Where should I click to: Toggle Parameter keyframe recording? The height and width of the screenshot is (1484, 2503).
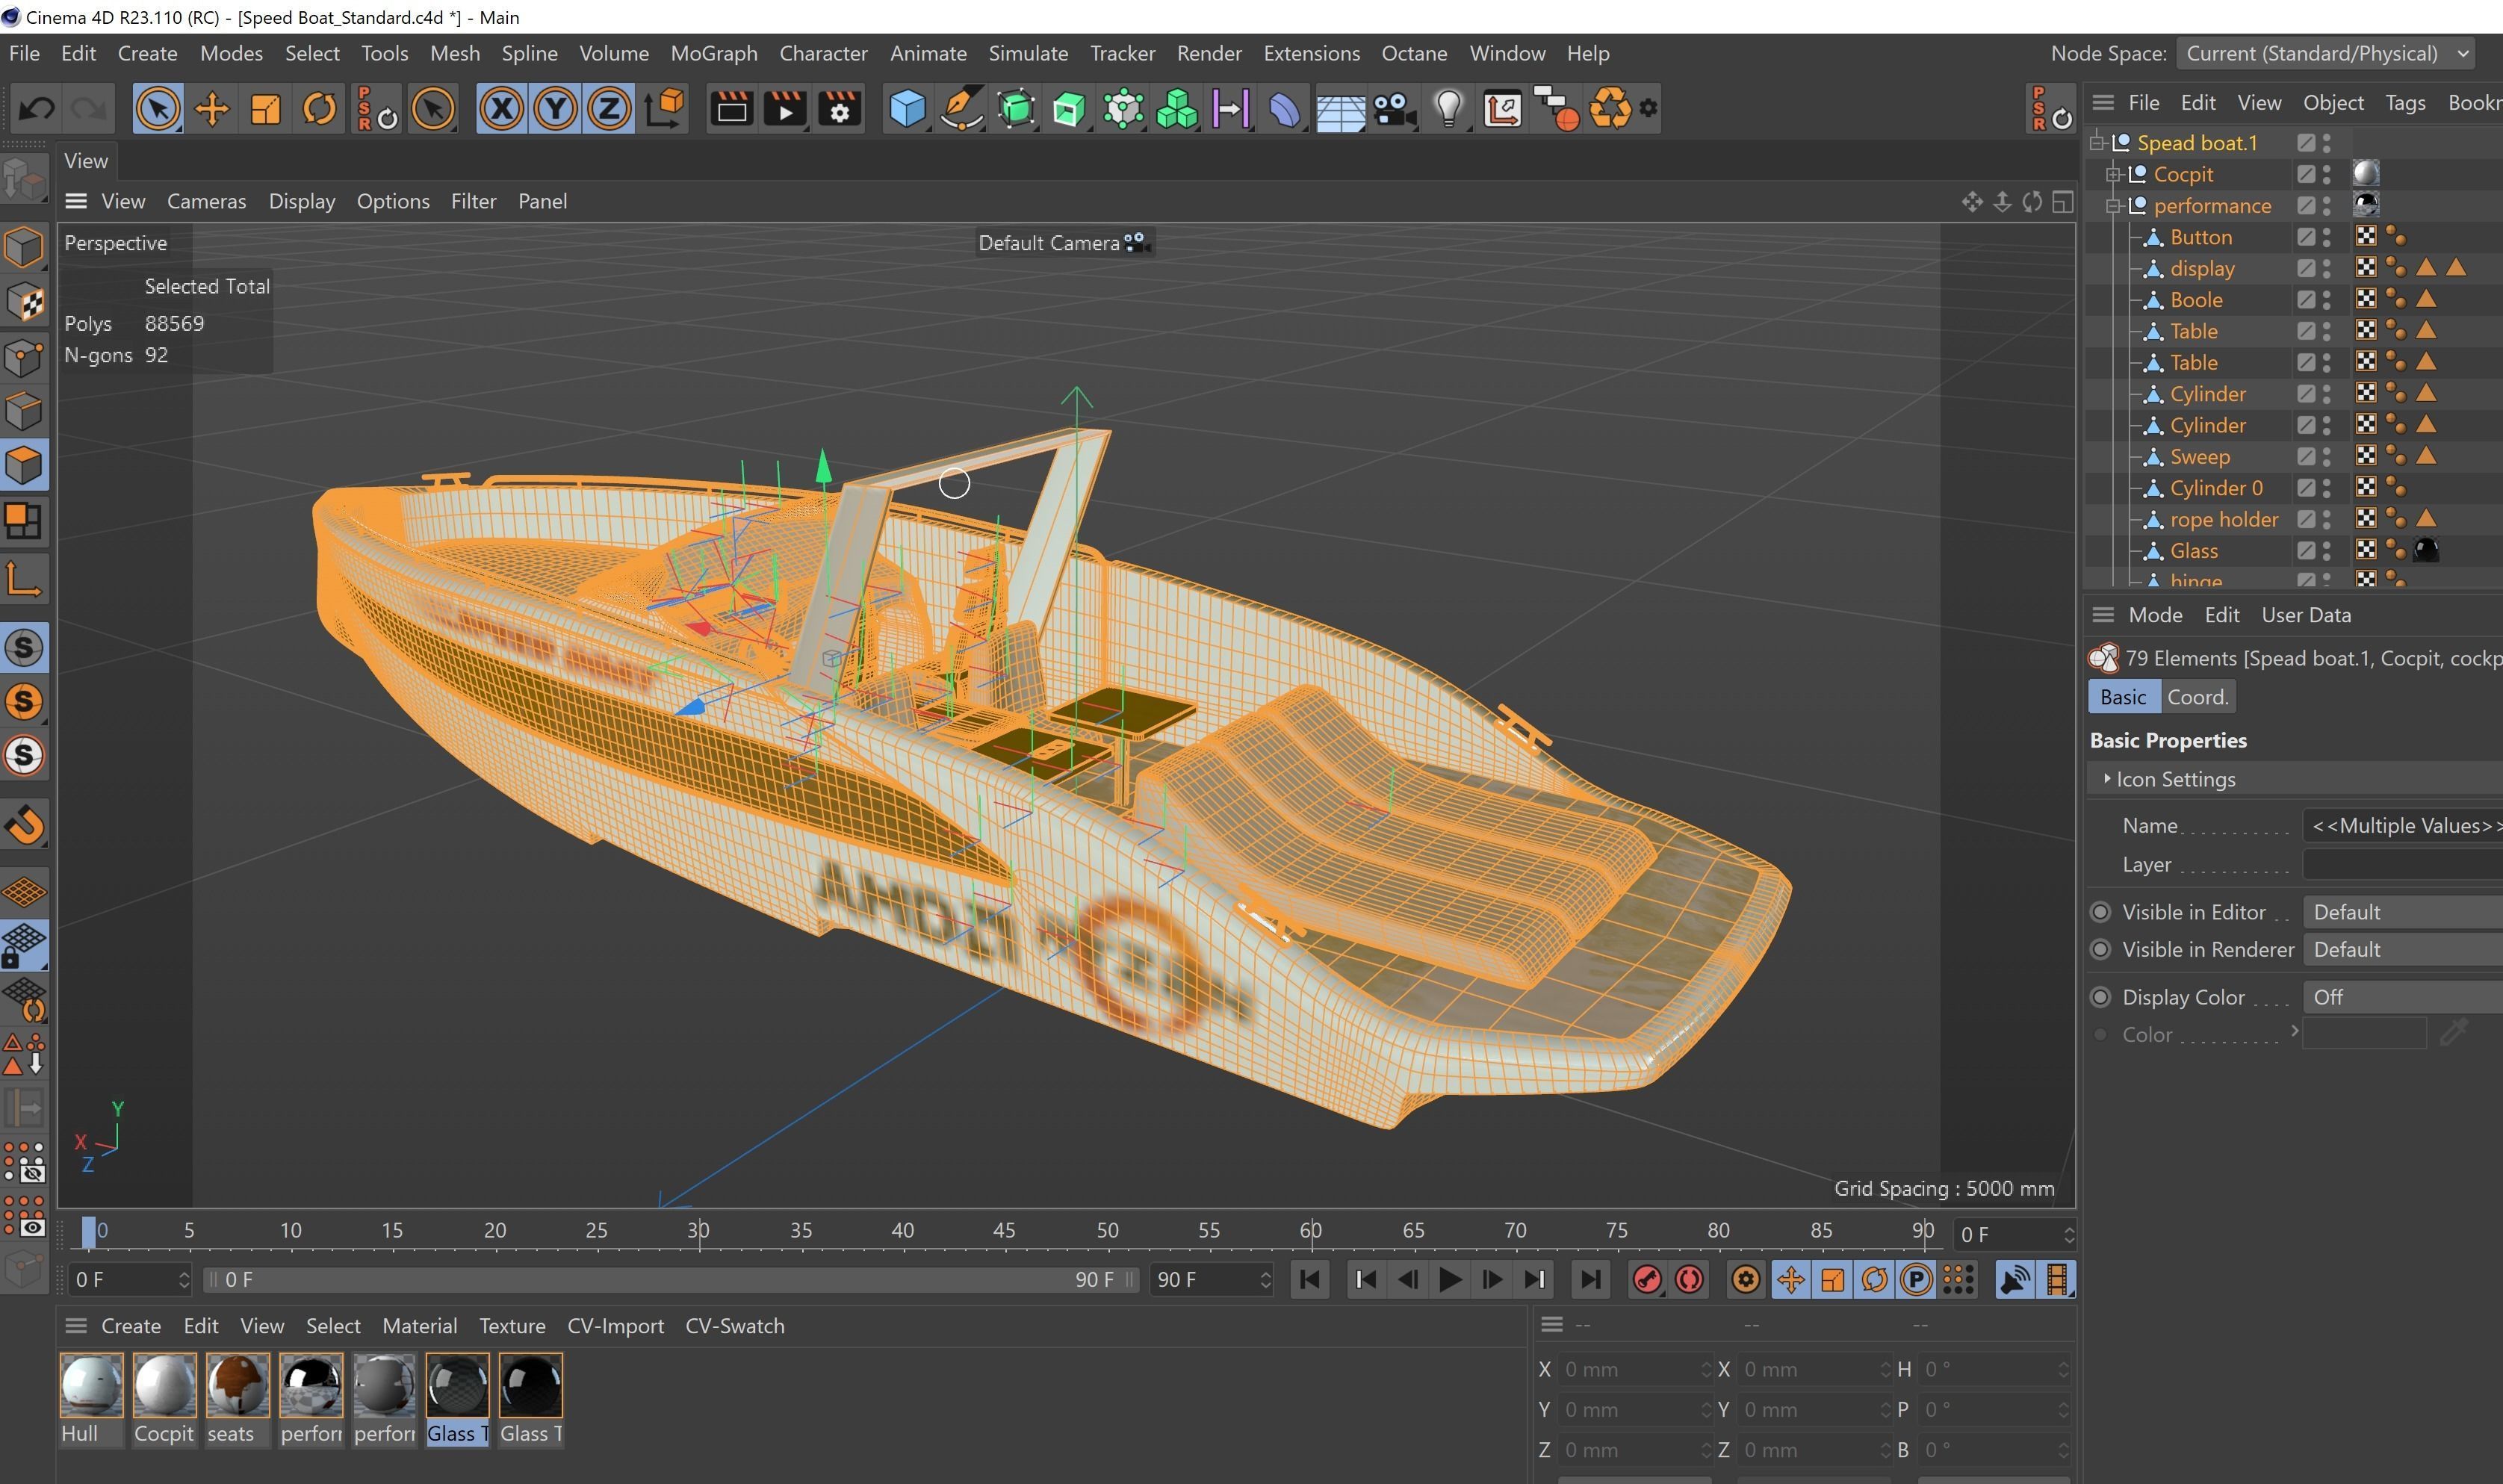point(1916,1279)
